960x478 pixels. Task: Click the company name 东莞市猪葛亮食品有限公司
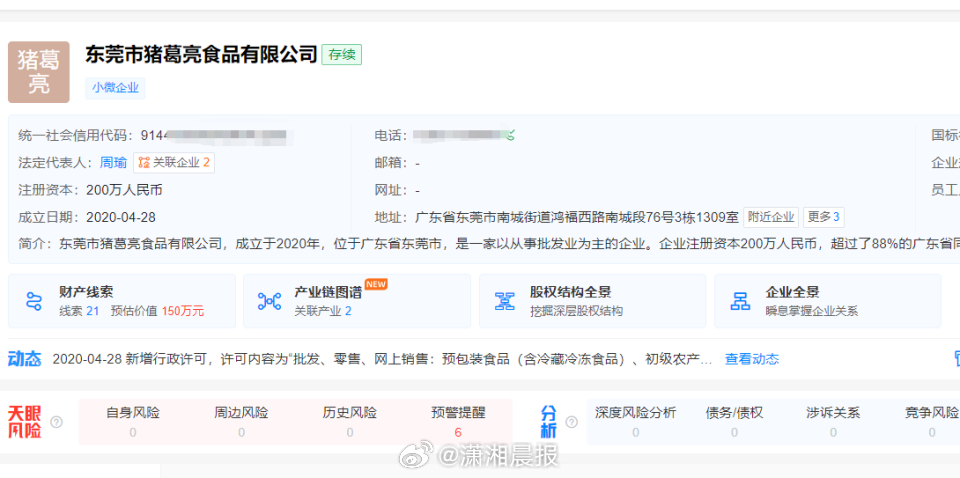pyautogui.click(x=201, y=55)
